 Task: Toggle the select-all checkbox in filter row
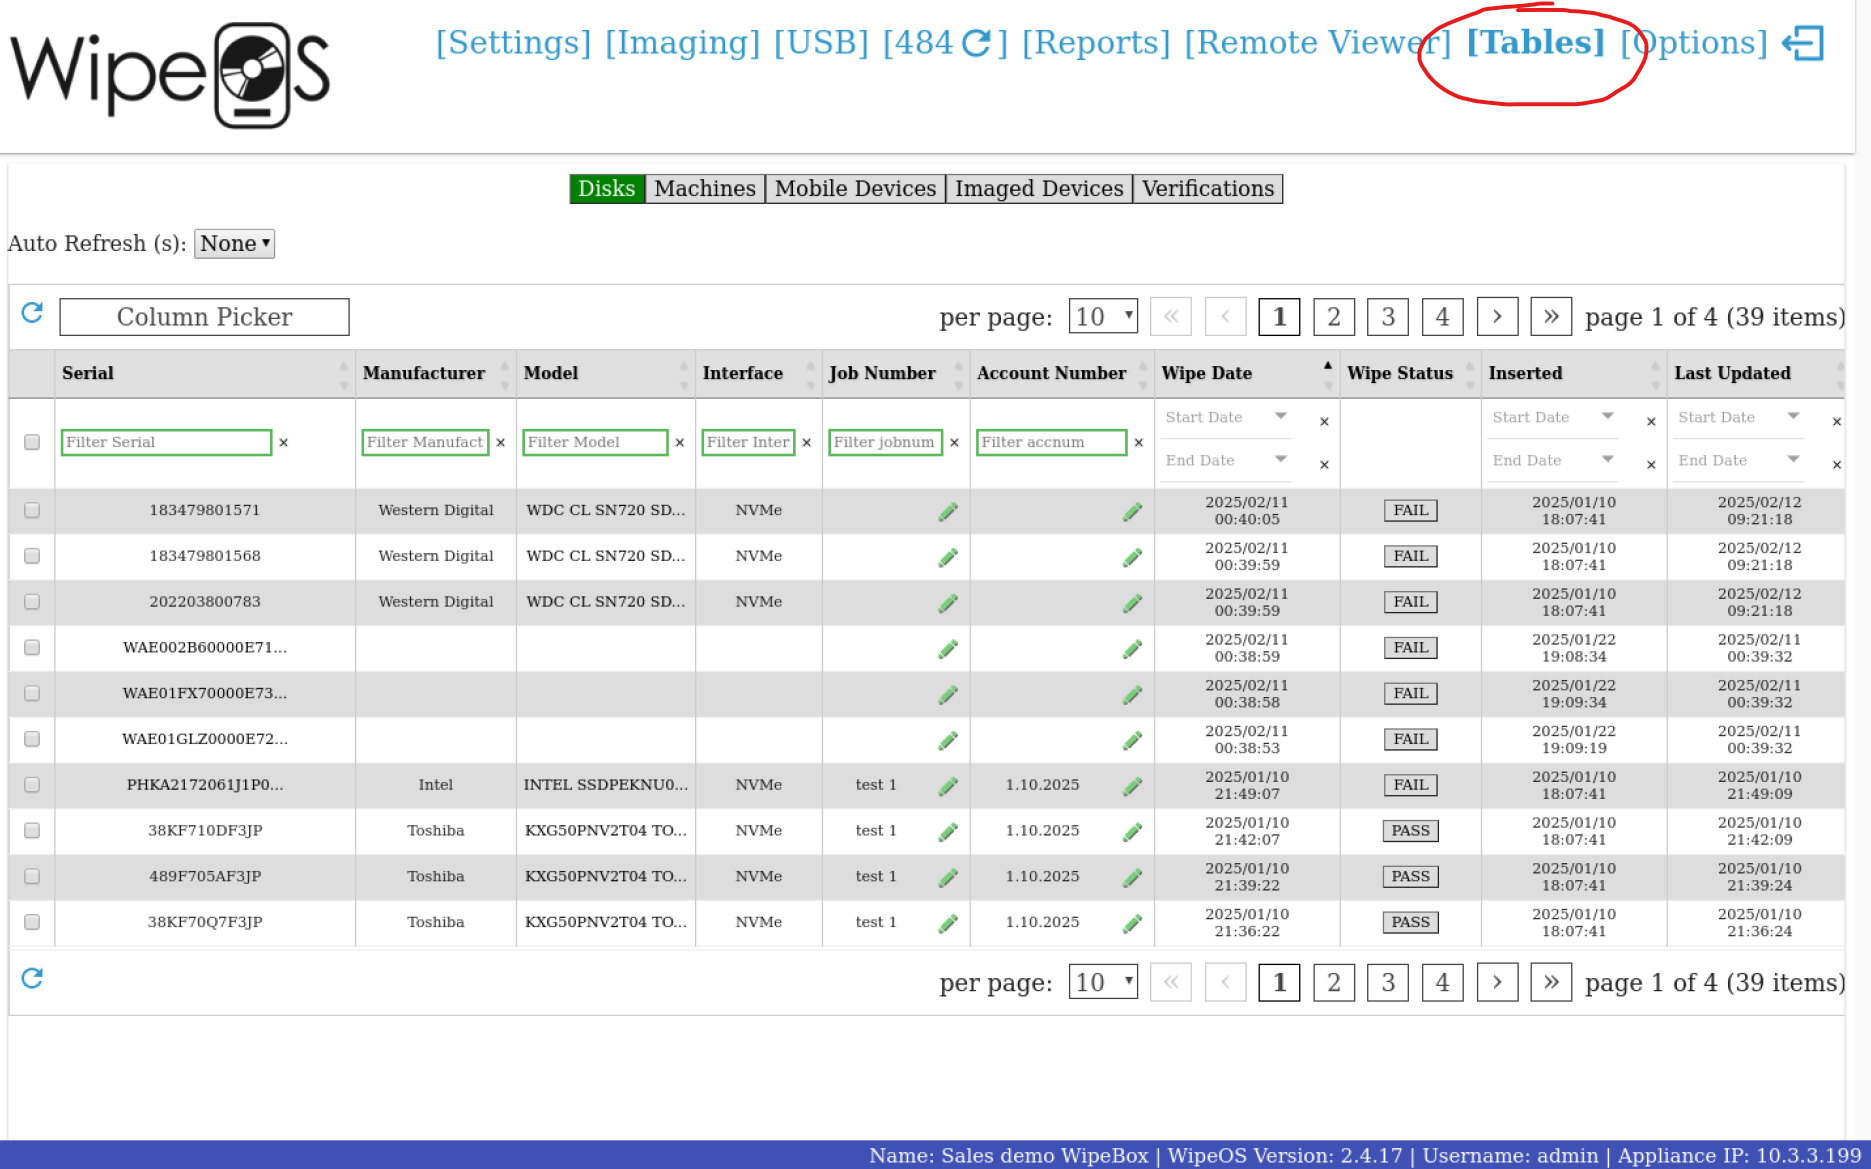[32, 442]
